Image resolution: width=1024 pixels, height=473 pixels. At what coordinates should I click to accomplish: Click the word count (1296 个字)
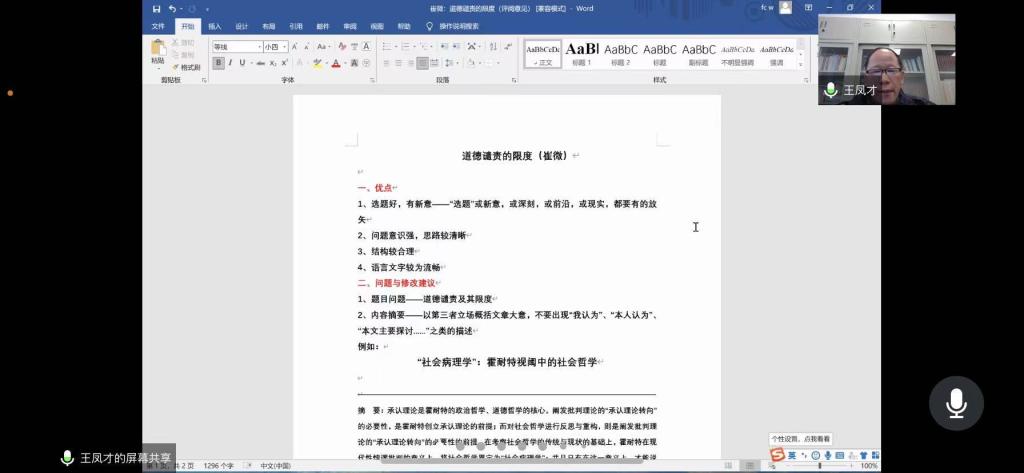pos(218,466)
